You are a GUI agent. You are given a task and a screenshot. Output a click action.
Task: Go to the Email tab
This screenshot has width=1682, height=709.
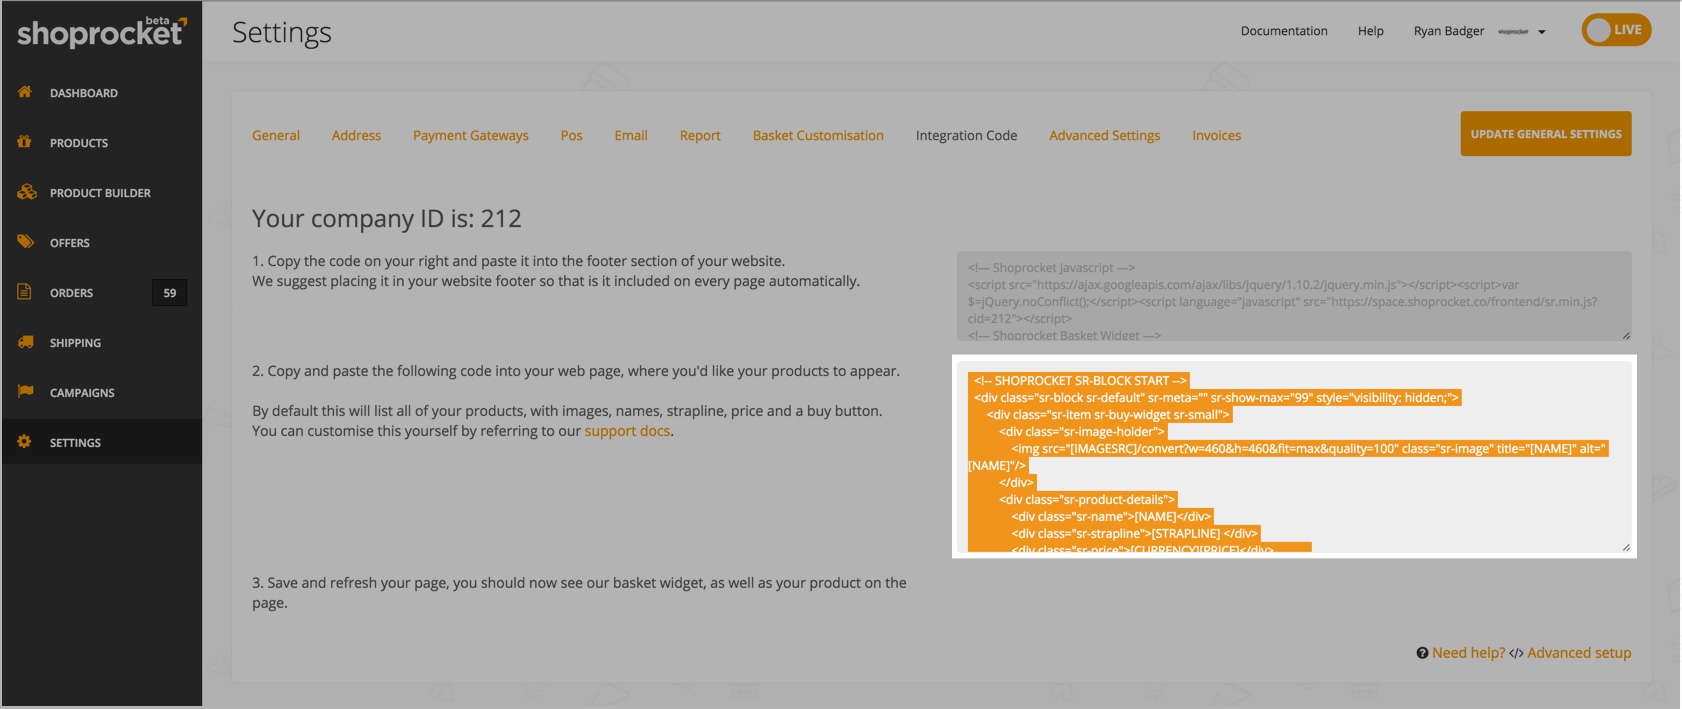tap(631, 135)
